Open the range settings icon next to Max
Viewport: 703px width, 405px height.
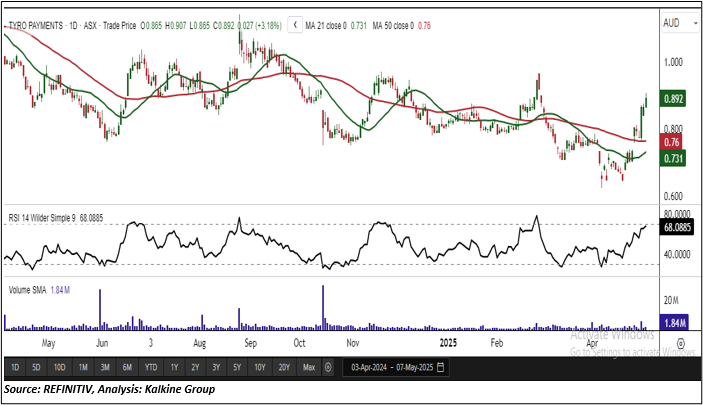click(328, 367)
